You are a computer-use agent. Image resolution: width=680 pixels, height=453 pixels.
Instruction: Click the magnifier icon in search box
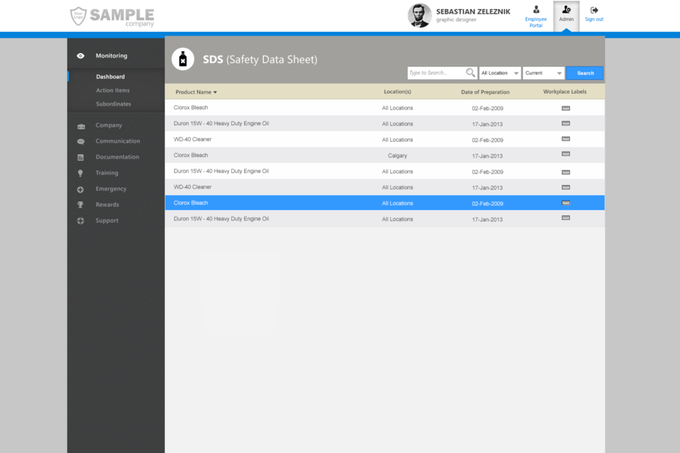click(x=470, y=72)
